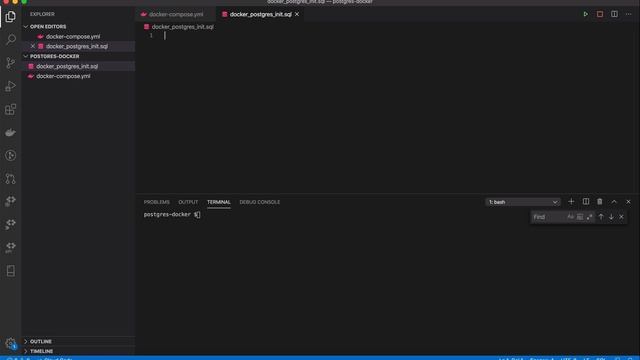Click the docker_postgres_init.sql breadcrumb
This screenshot has height=360, width=640.
[x=182, y=27]
